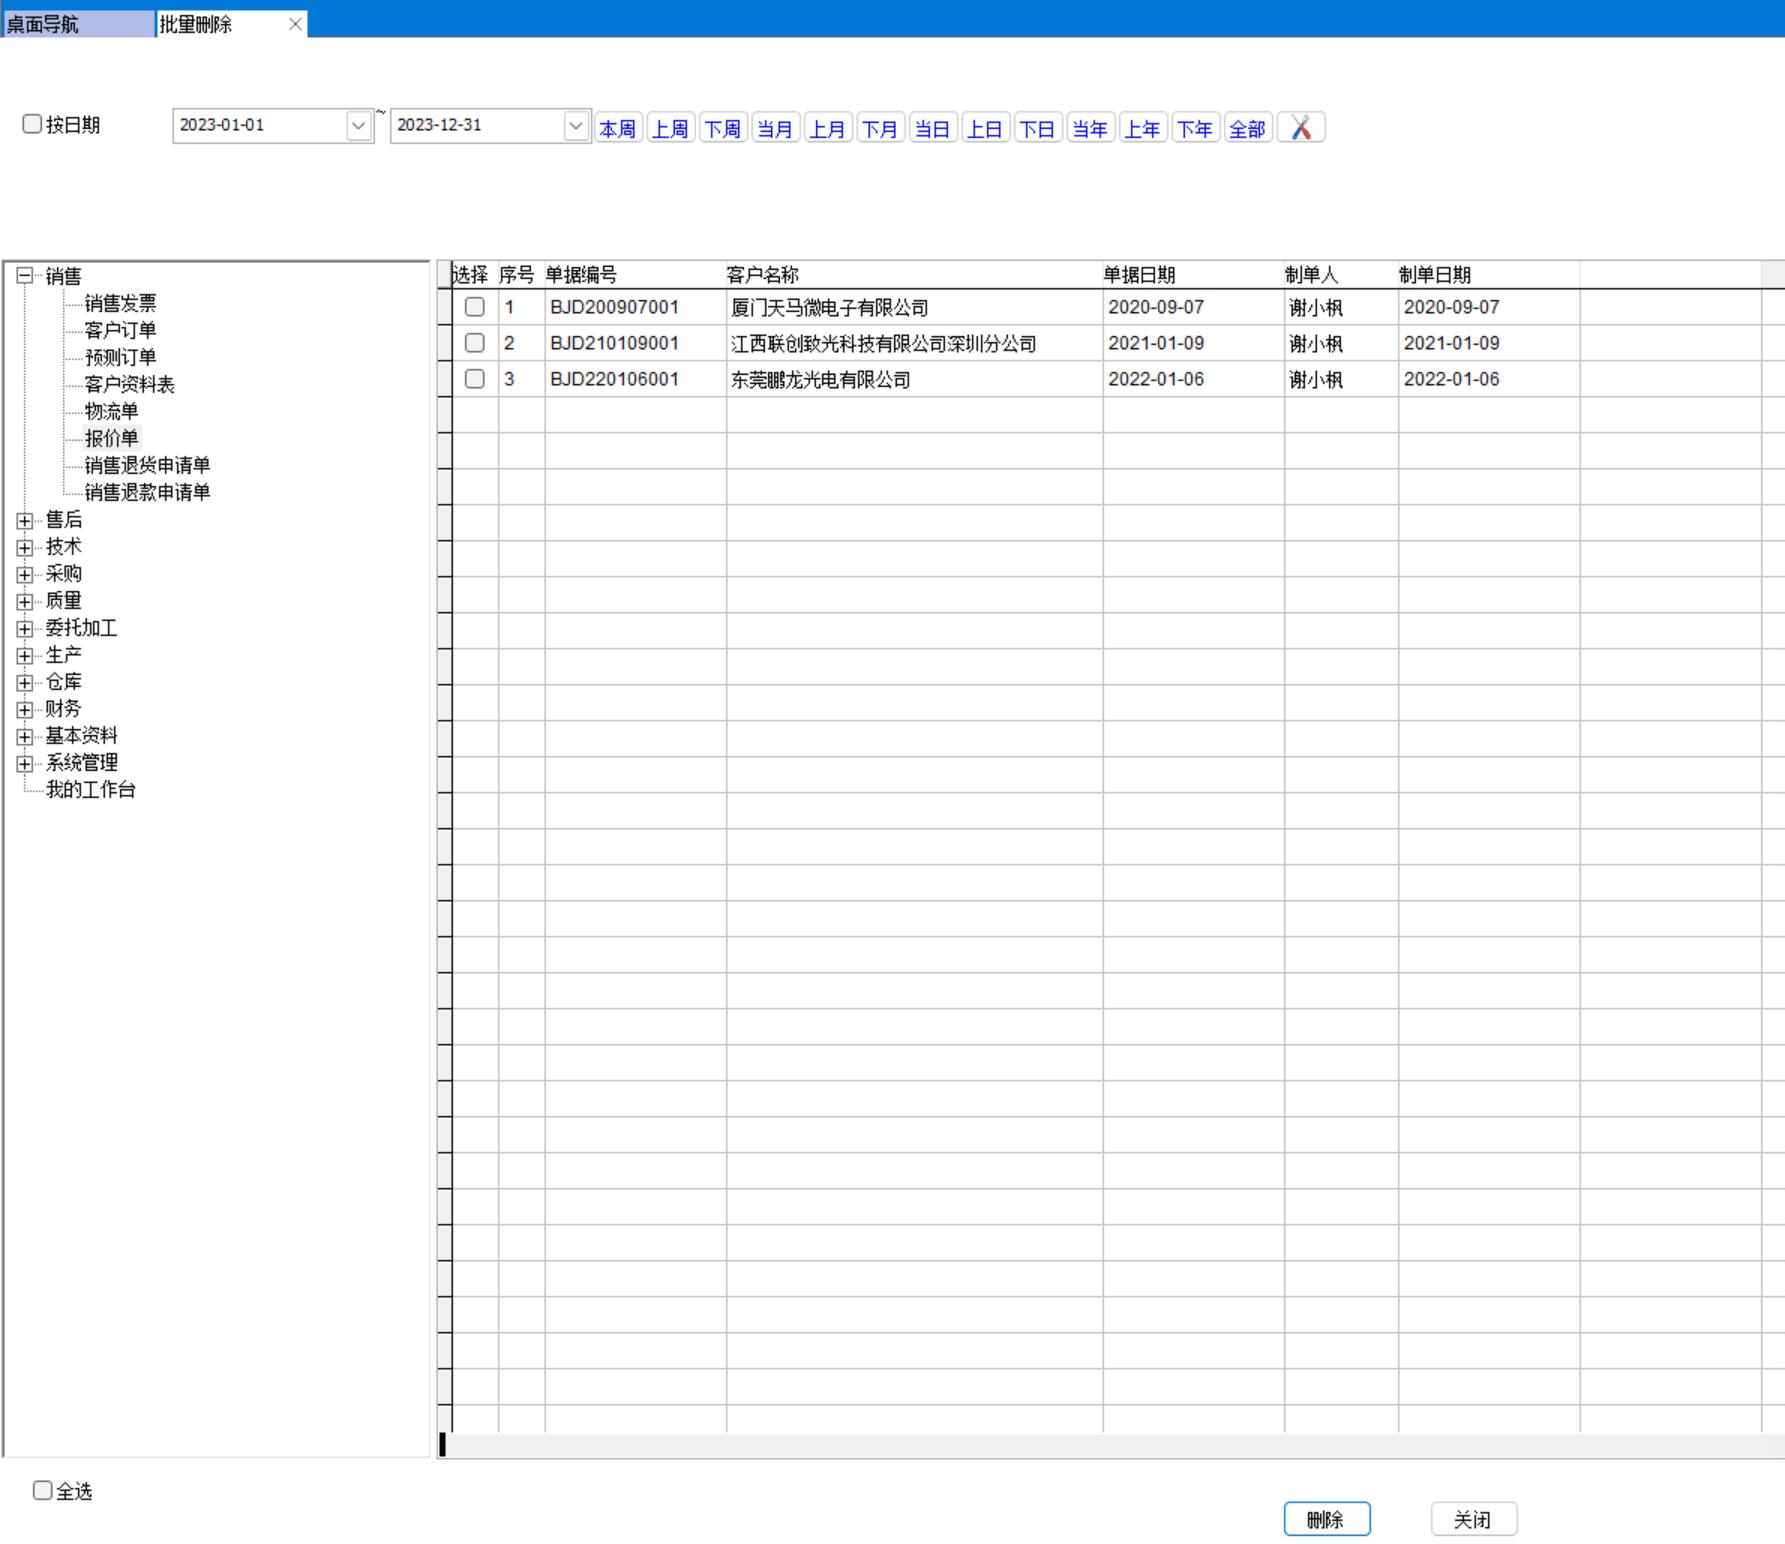Viewport: 1785px width, 1544px height.
Task: Open the end date 2023-12-31 dropdown
Action: pos(575,126)
